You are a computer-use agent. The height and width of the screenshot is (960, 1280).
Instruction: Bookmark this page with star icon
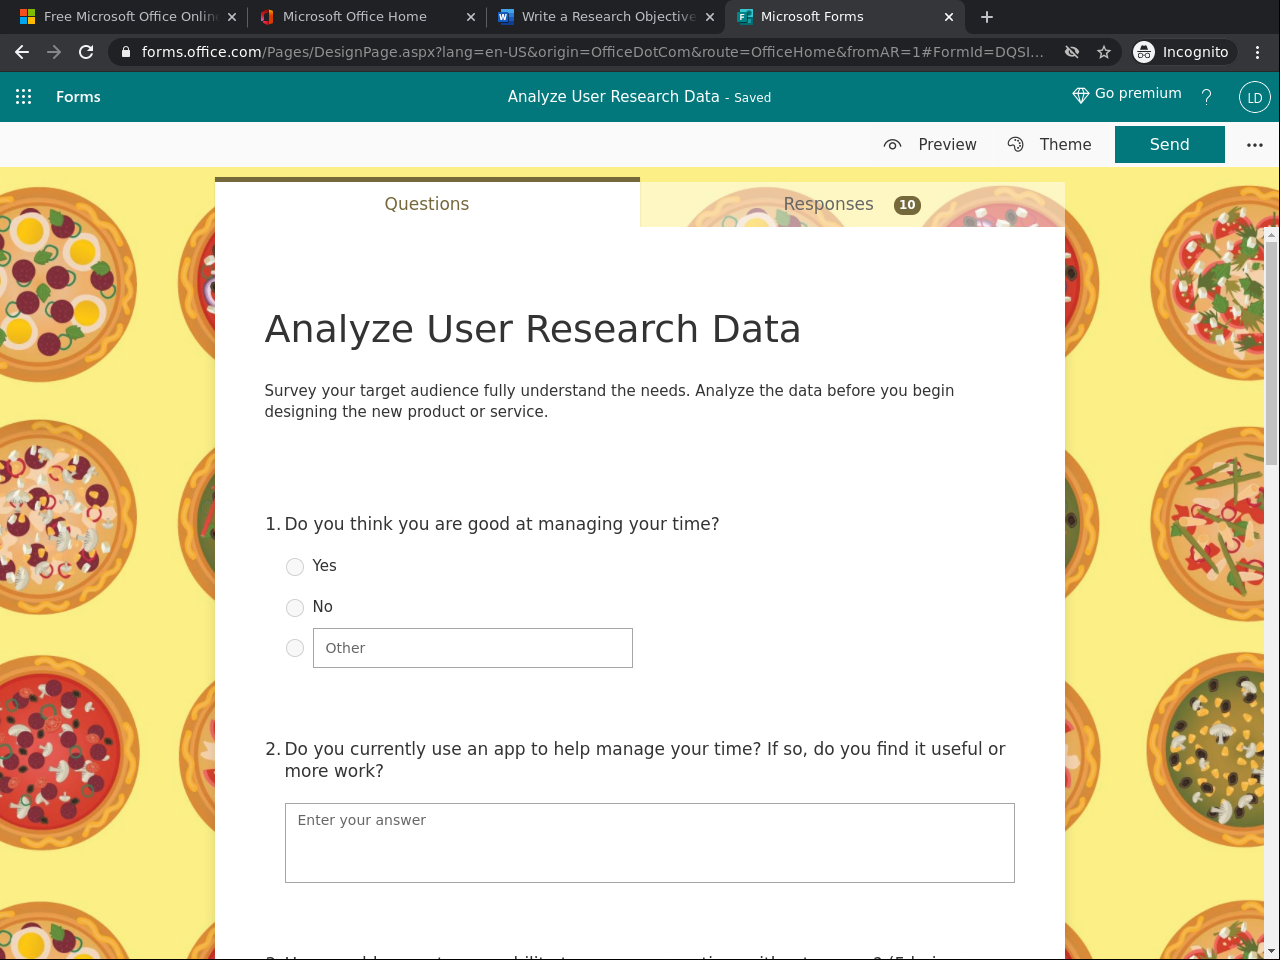tap(1104, 52)
